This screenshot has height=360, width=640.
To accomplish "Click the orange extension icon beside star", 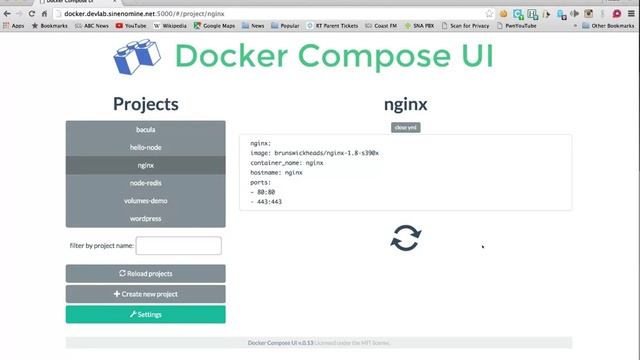I will point(503,13).
